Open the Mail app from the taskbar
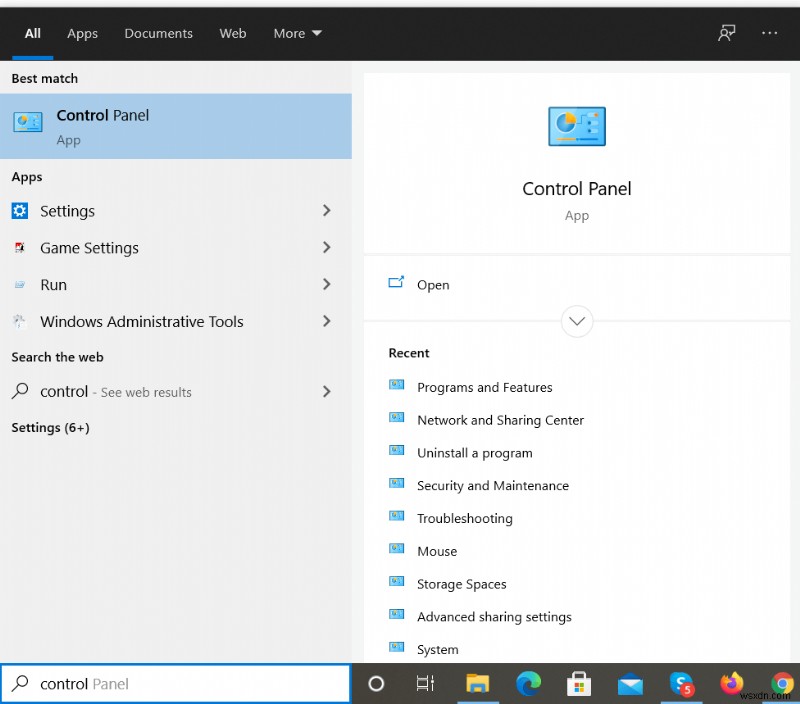The height and width of the screenshot is (704, 800). (x=630, y=684)
